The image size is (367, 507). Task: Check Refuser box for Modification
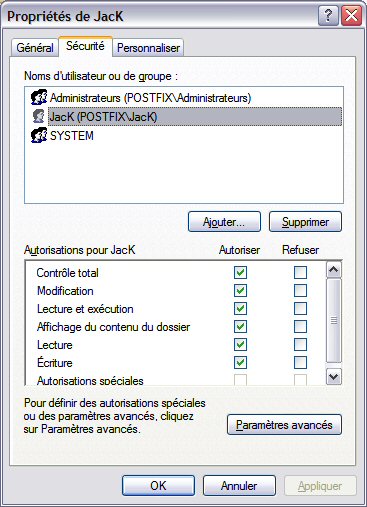pyautogui.click(x=300, y=290)
